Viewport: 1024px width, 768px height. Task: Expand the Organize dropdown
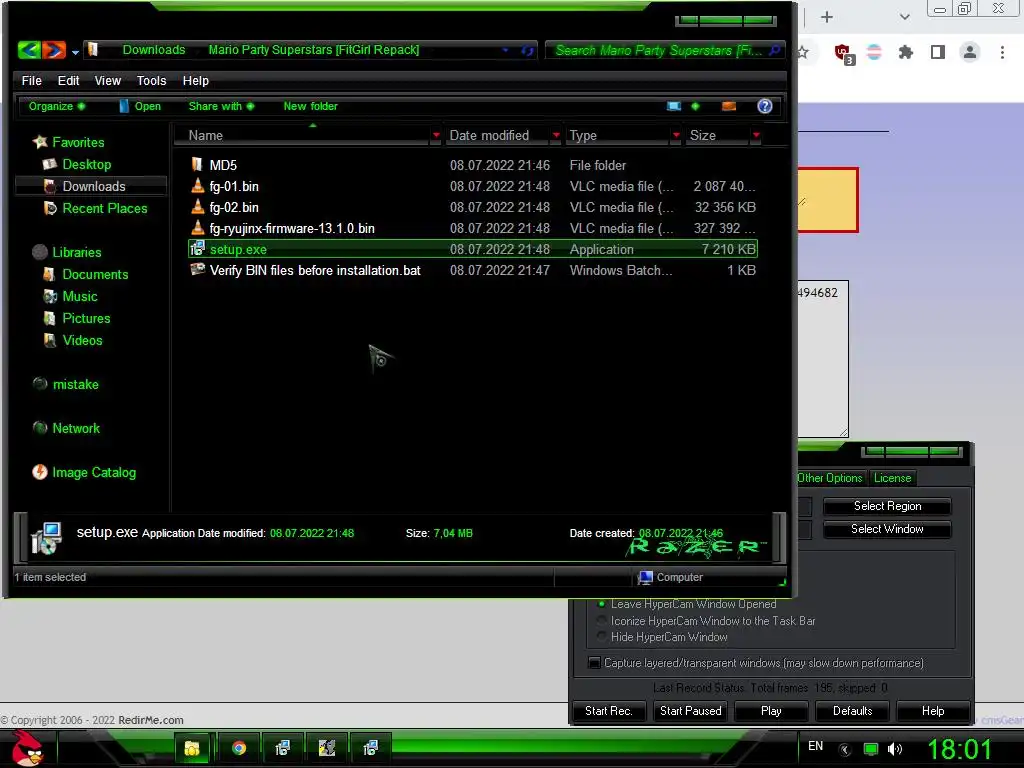(57, 106)
